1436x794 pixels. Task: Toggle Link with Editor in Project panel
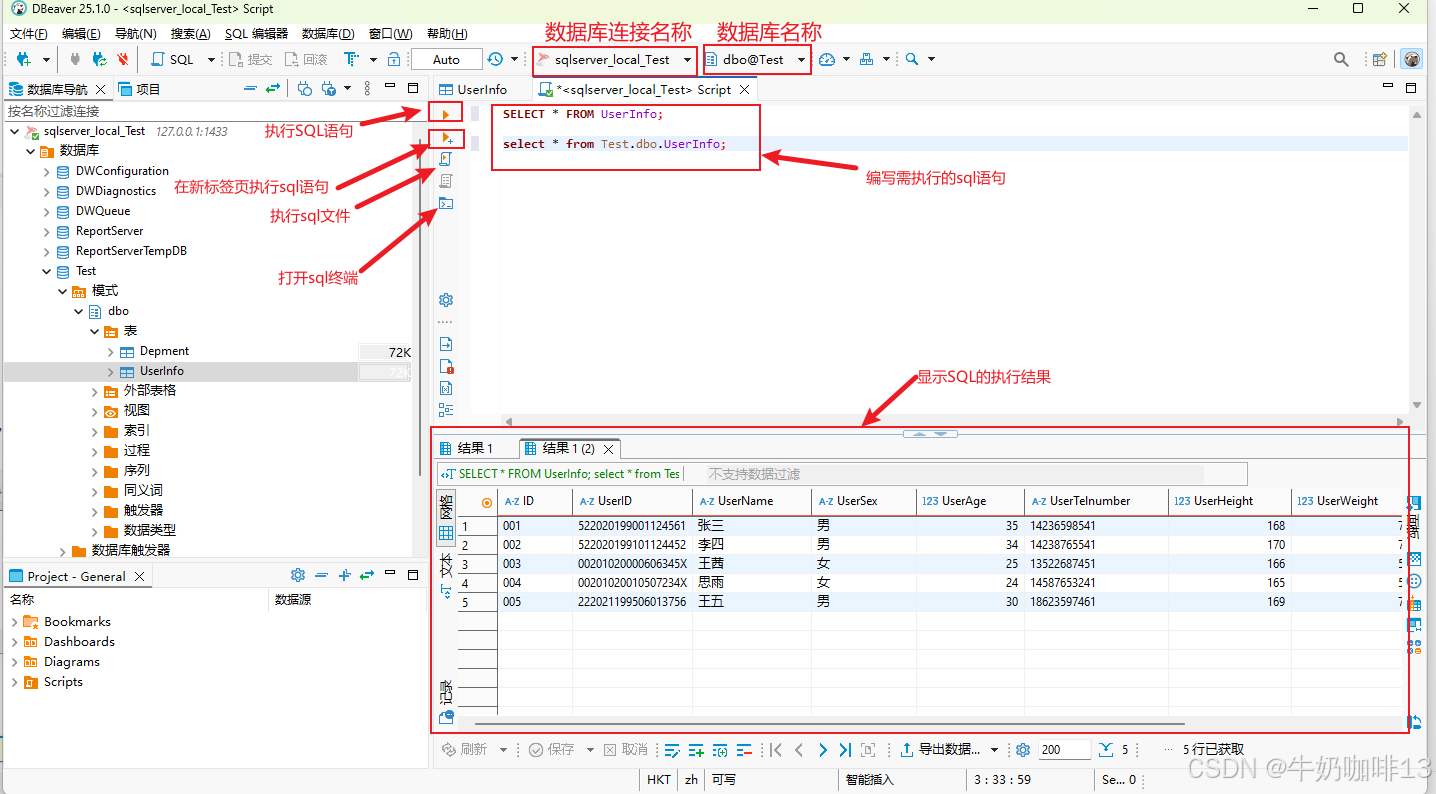[367, 575]
